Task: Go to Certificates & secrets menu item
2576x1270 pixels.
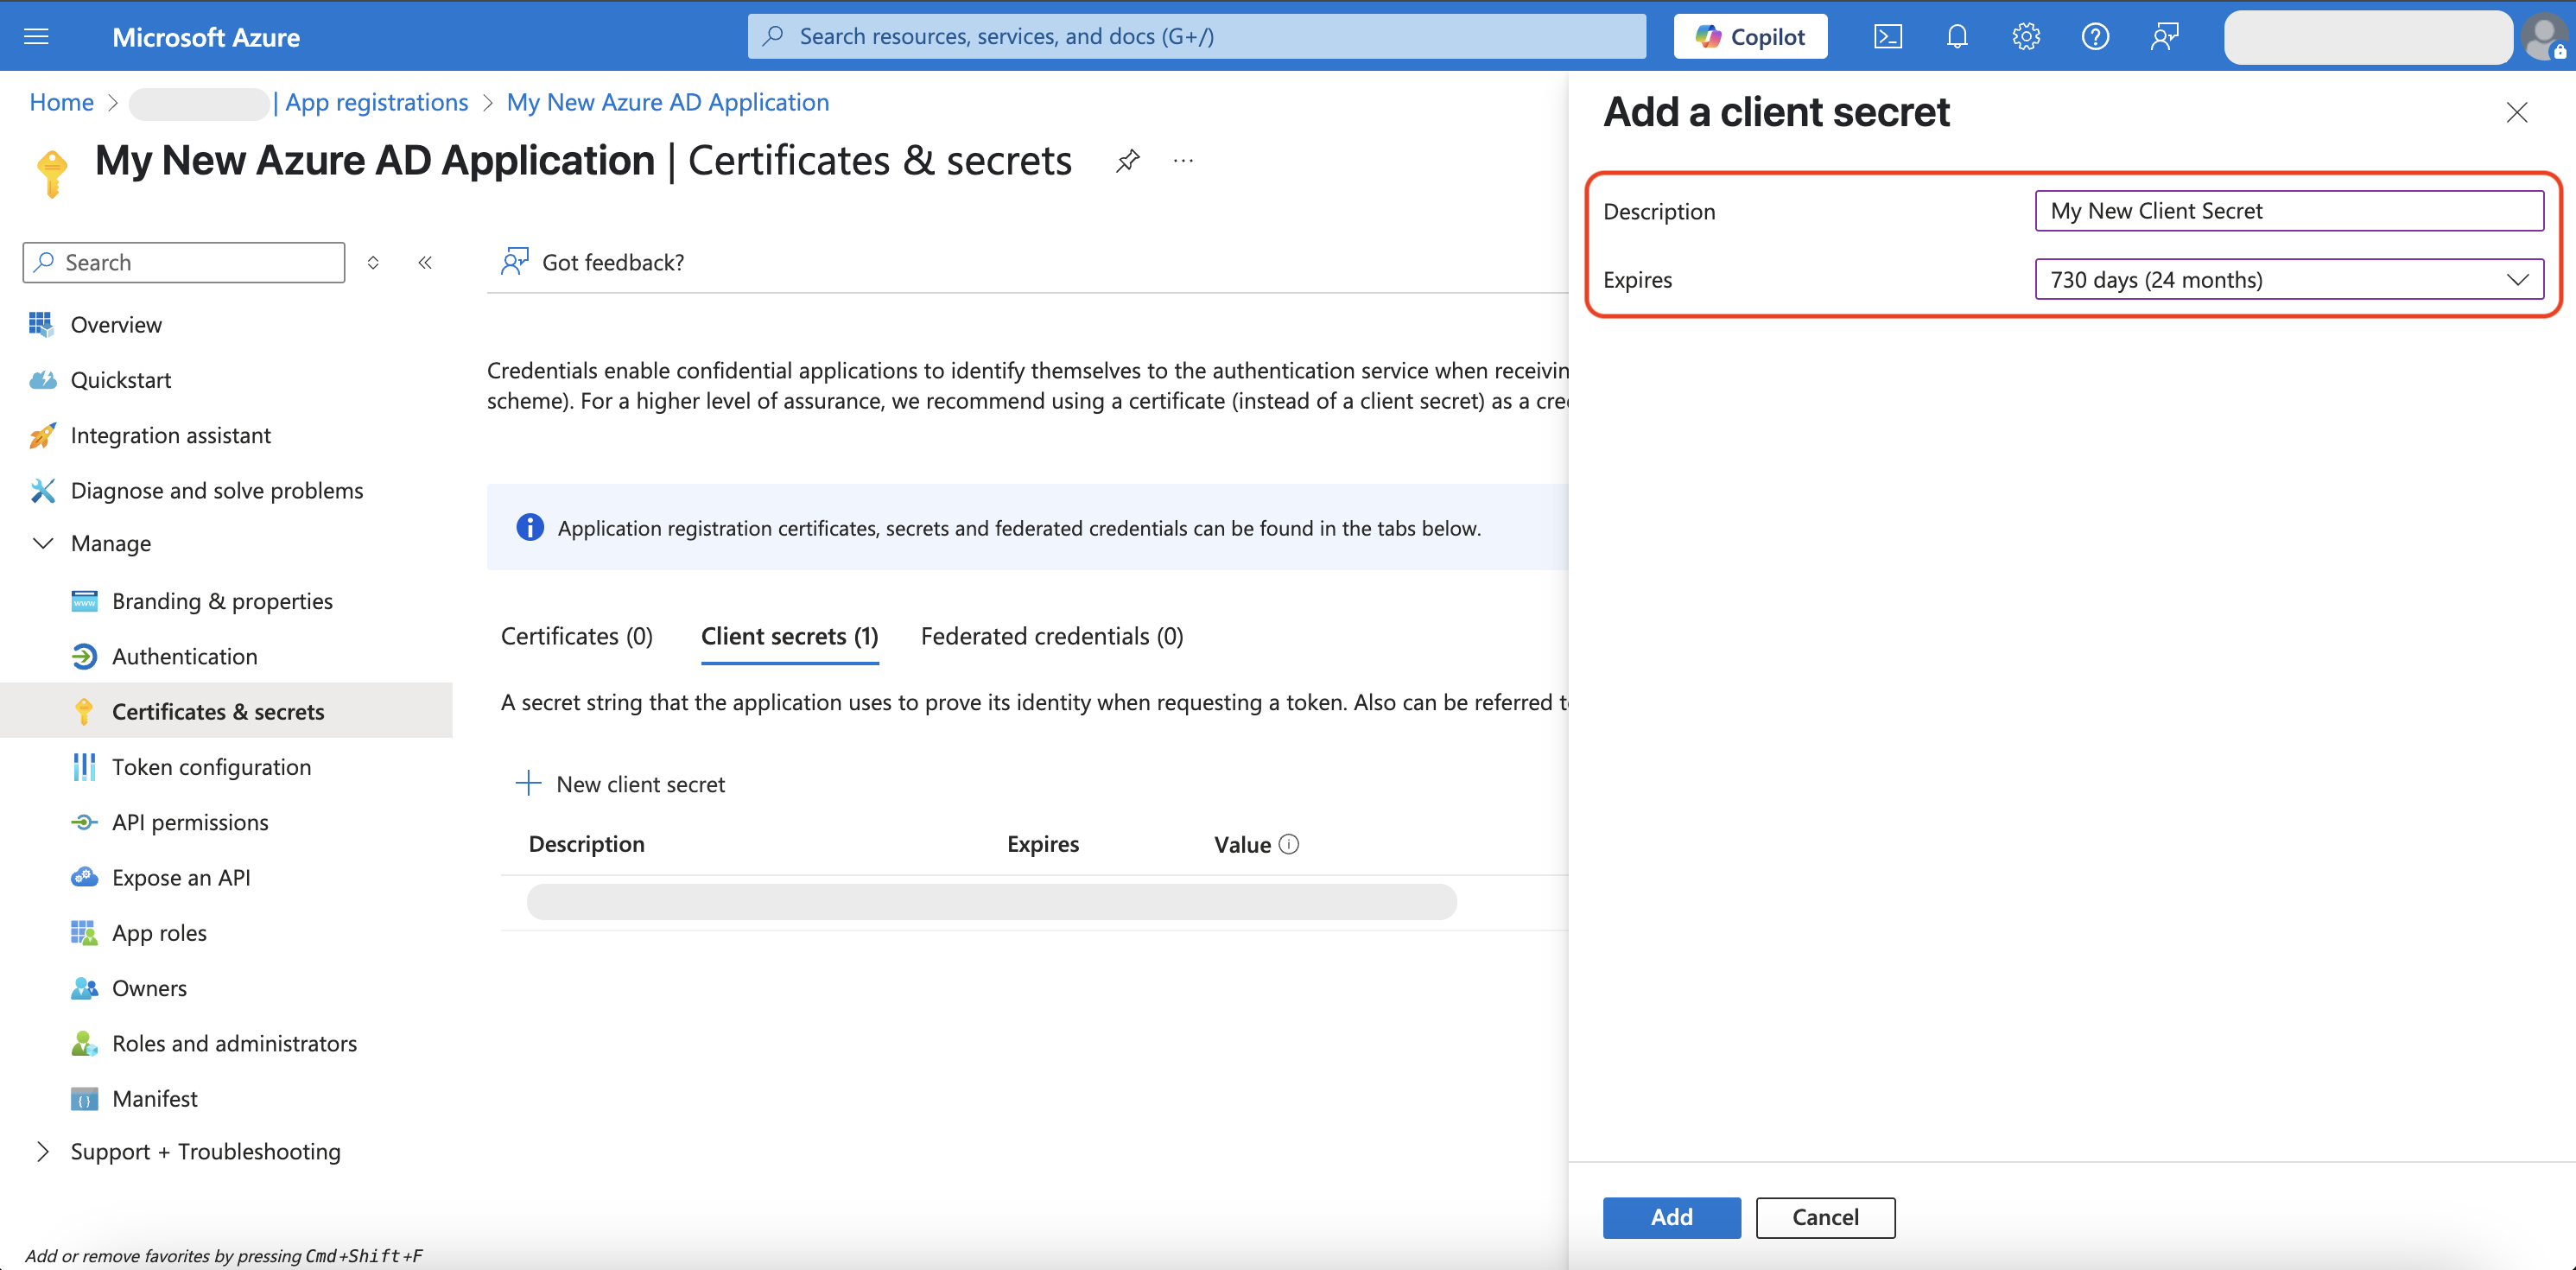Action: [218, 711]
